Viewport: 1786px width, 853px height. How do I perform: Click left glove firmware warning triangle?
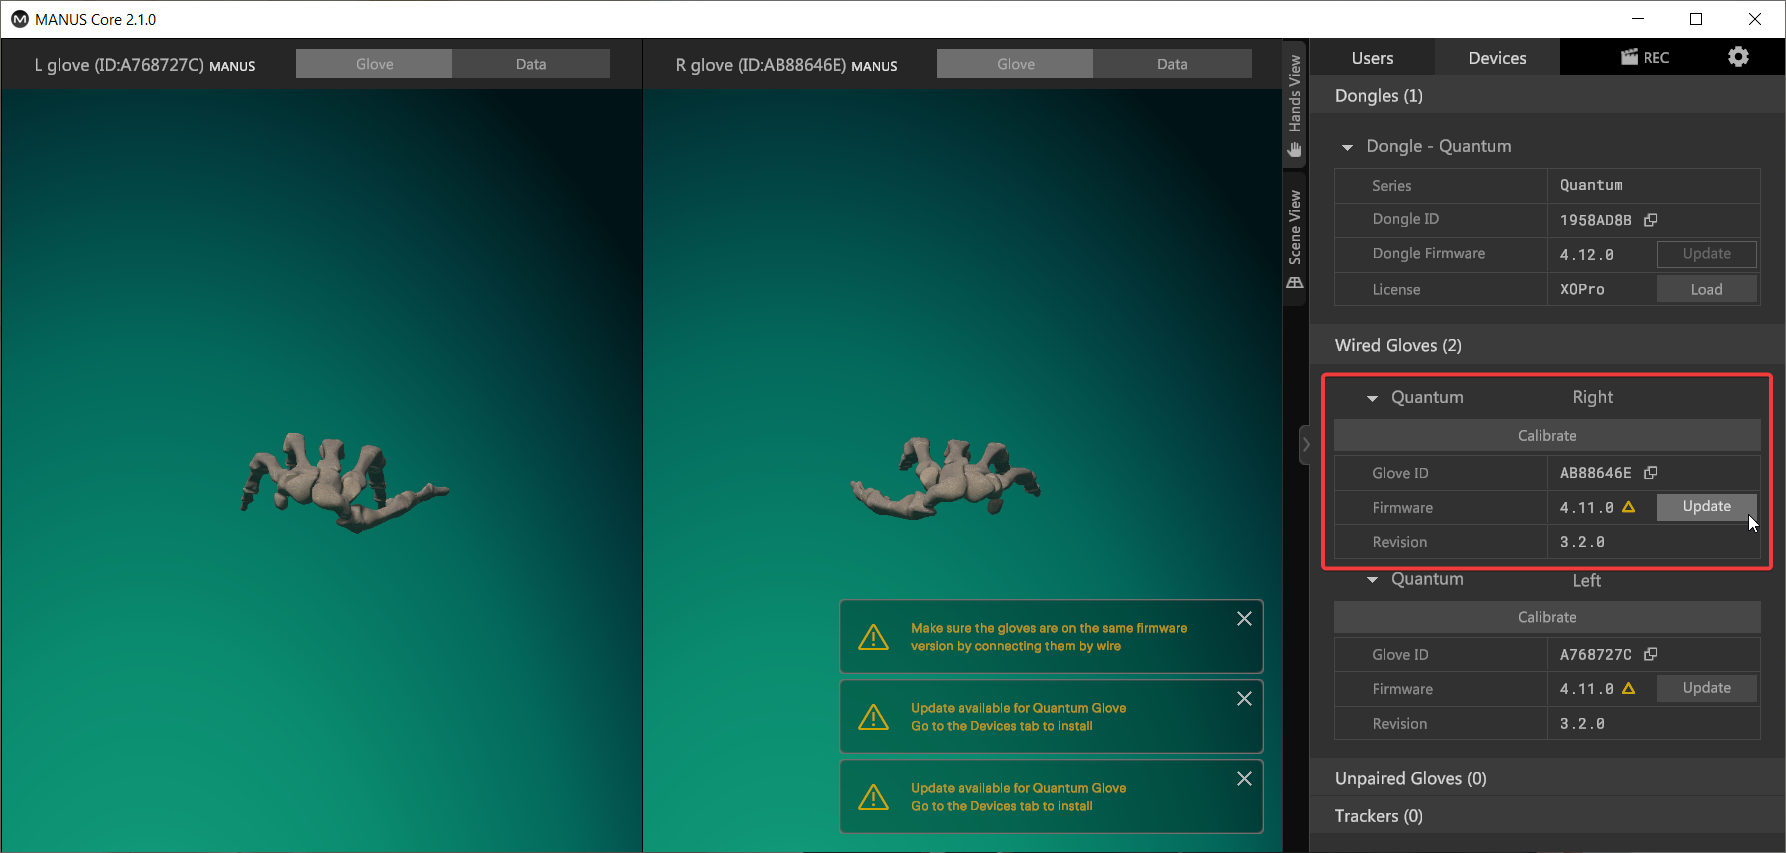pyautogui.click(x=1628, y=689)
